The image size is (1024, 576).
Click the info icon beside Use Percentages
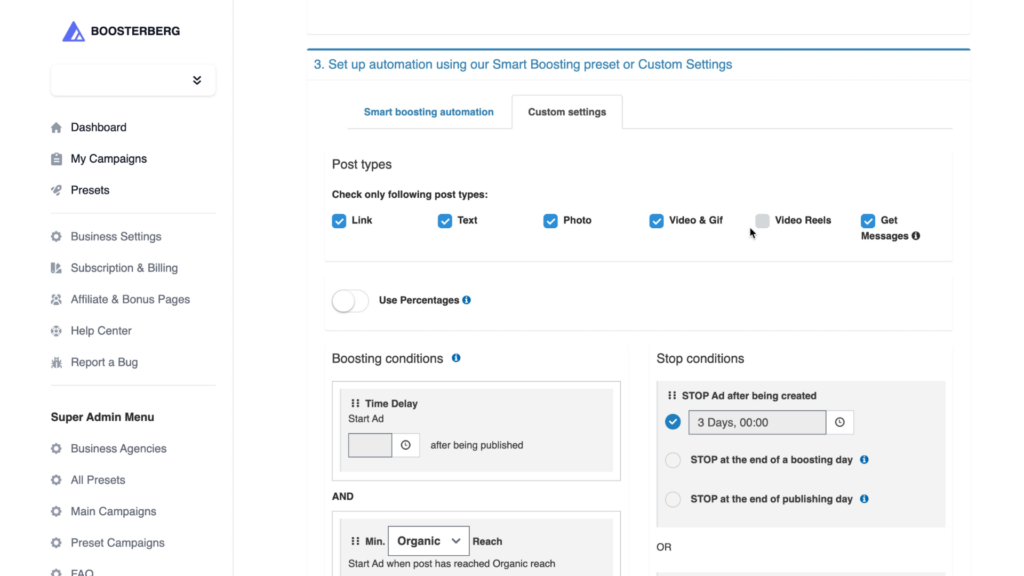[466, 300]
